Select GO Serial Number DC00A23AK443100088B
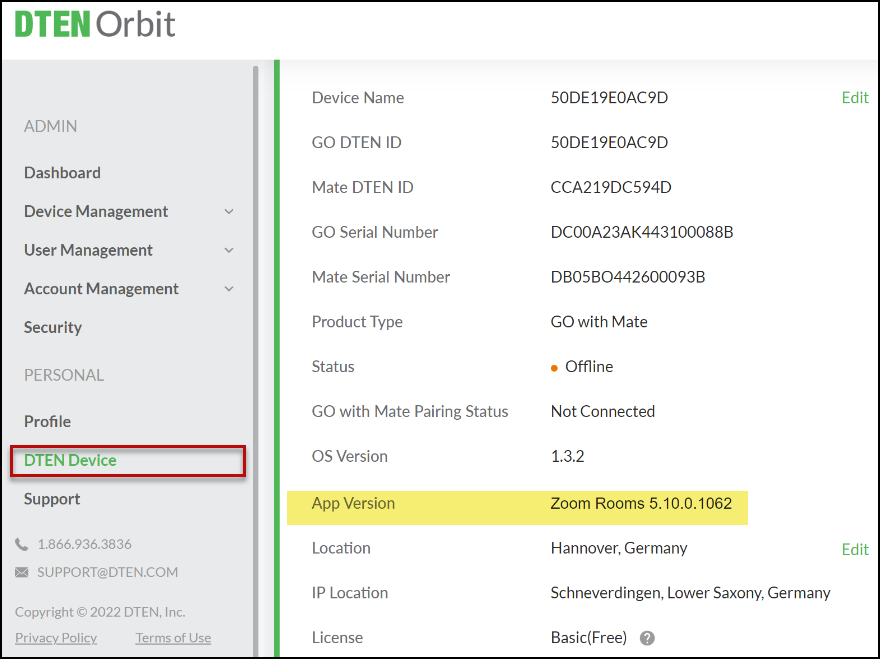 point(641,232)
